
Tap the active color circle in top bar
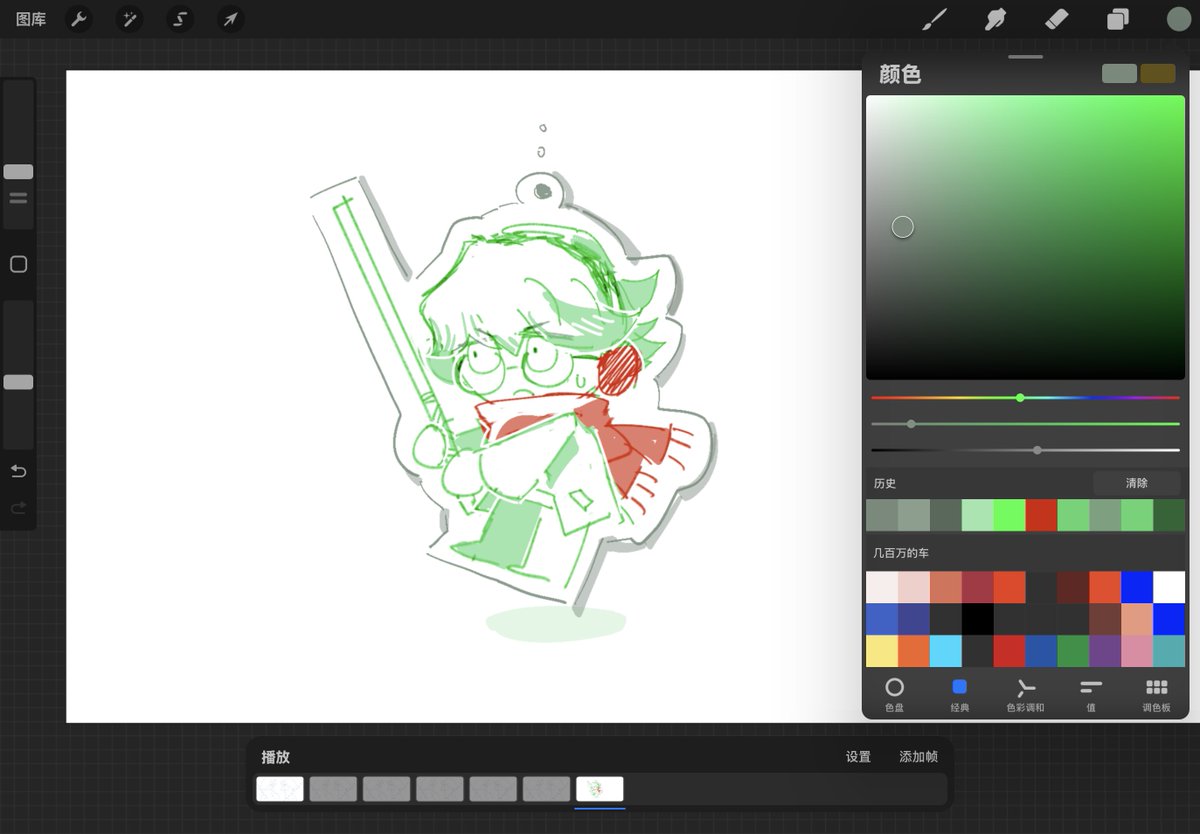click(x=1178, y=19)
